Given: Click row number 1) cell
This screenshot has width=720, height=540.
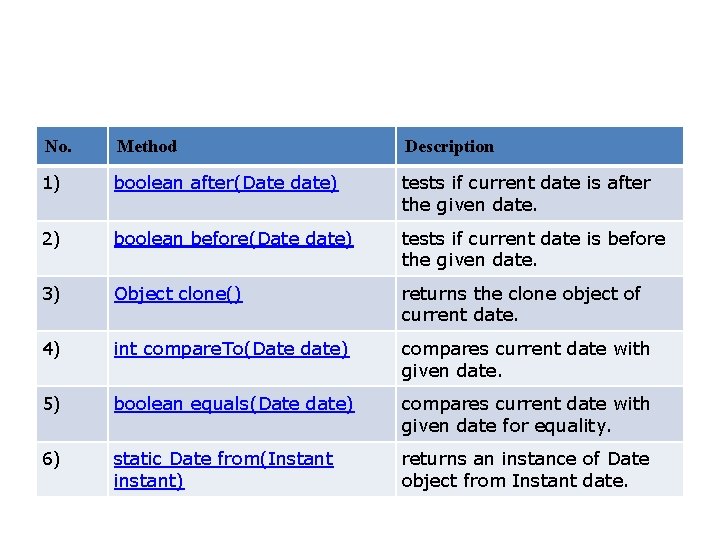Looking at the screenshot, I should coord(52,183).
